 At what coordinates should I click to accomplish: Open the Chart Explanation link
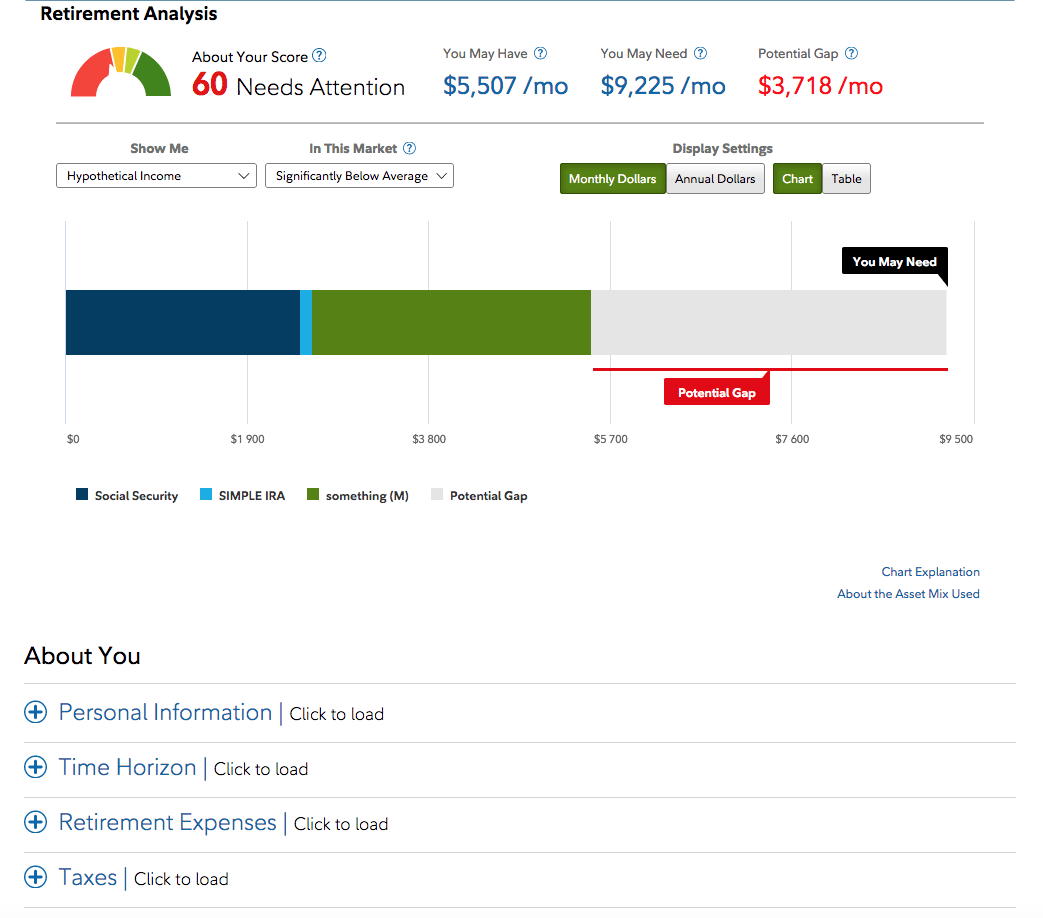[930, 571]
